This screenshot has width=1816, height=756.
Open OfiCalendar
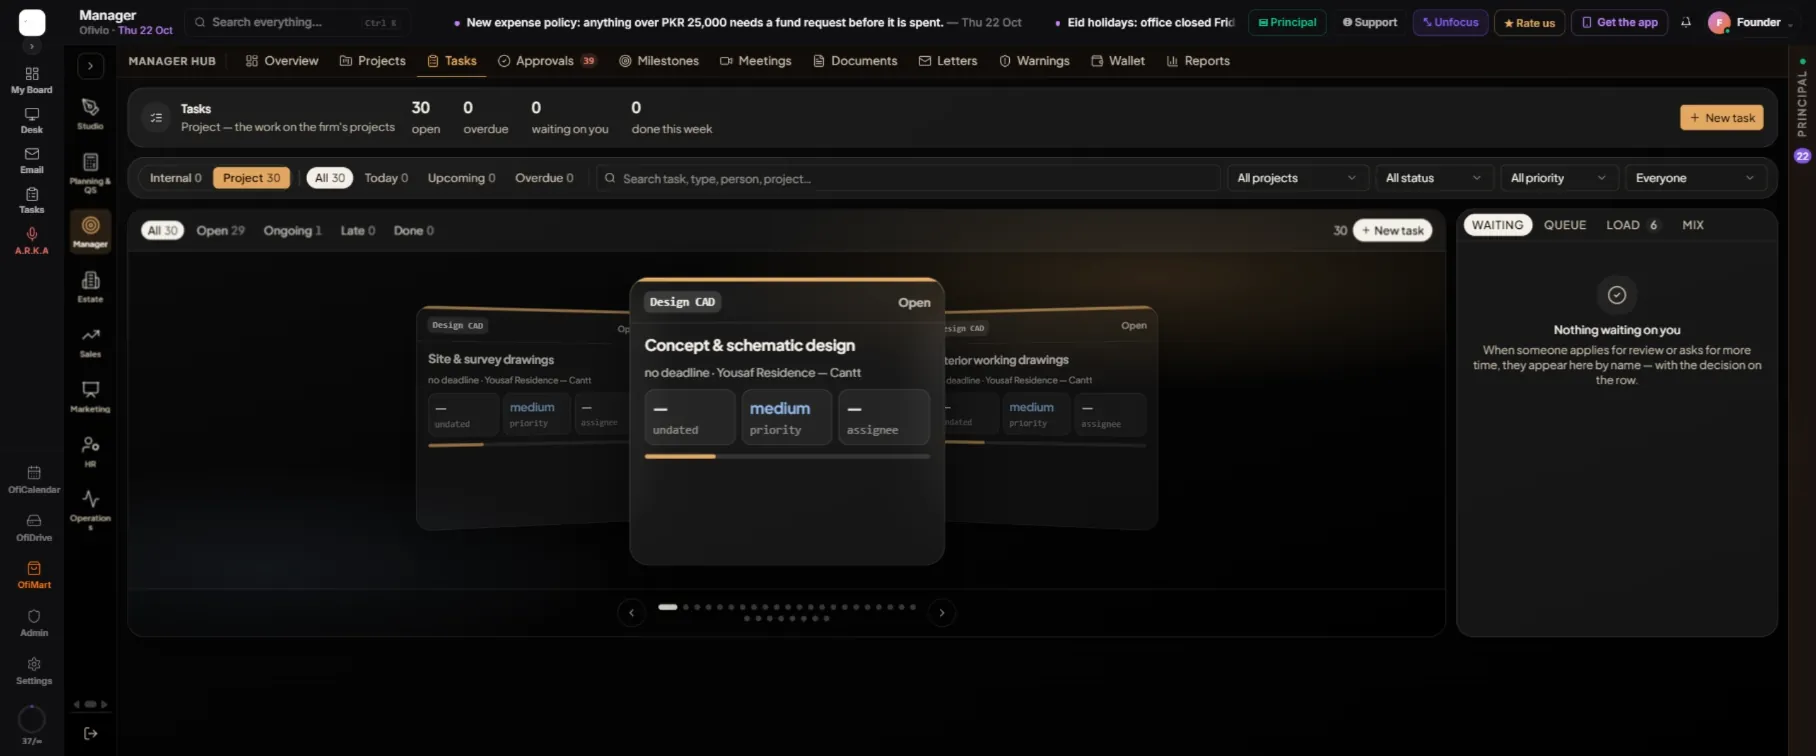click(x=34, y=480)
